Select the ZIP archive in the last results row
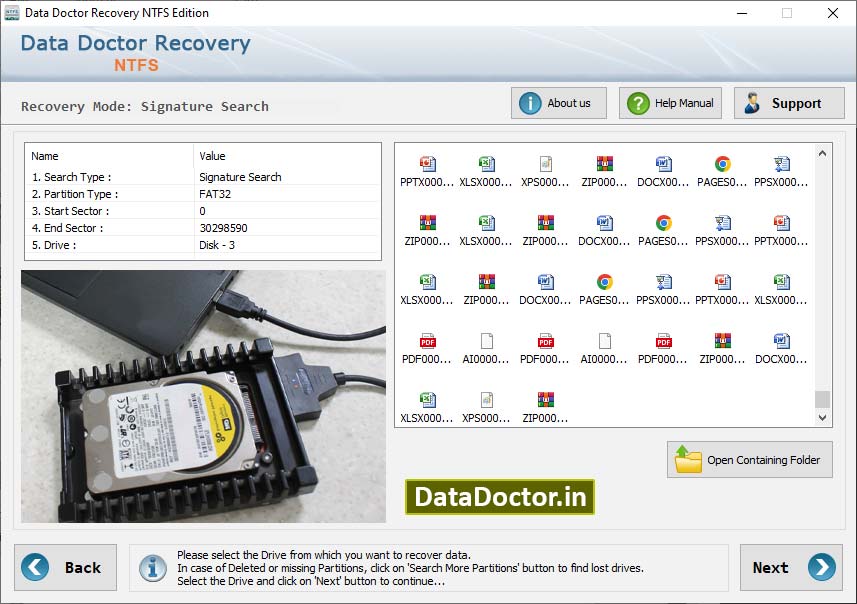The width and height of the screenshot is (857, 604). [x=545, y=408]
